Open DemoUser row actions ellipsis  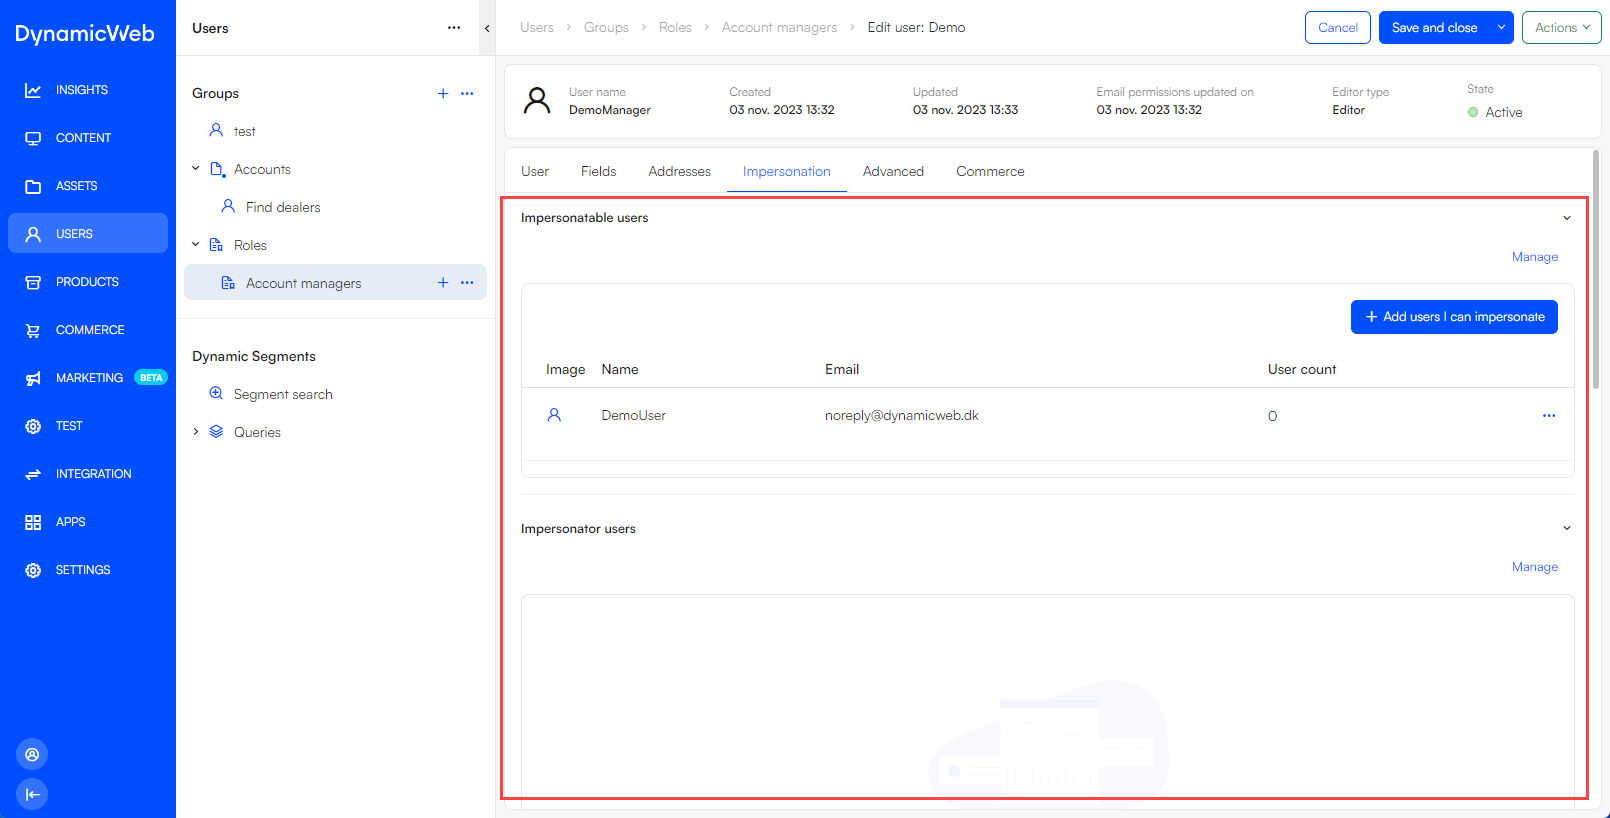pos(1549,415)
